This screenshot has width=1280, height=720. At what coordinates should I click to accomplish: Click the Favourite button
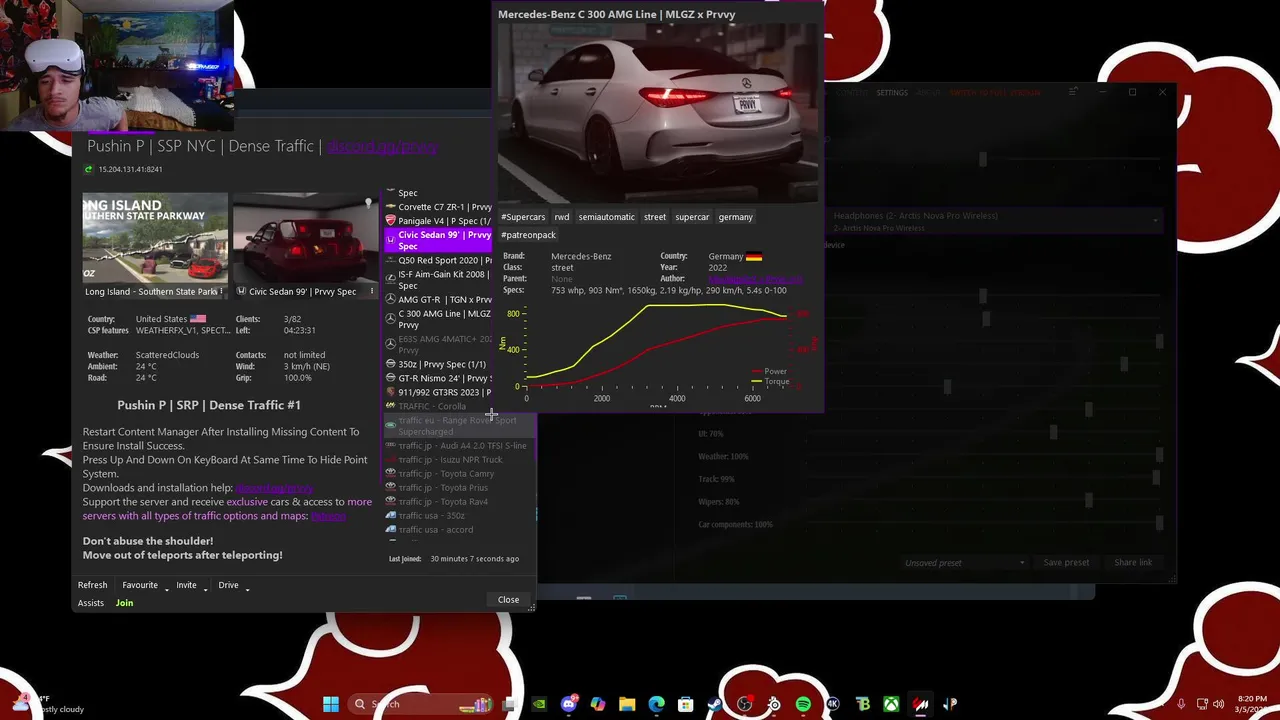tap(140, 585)
